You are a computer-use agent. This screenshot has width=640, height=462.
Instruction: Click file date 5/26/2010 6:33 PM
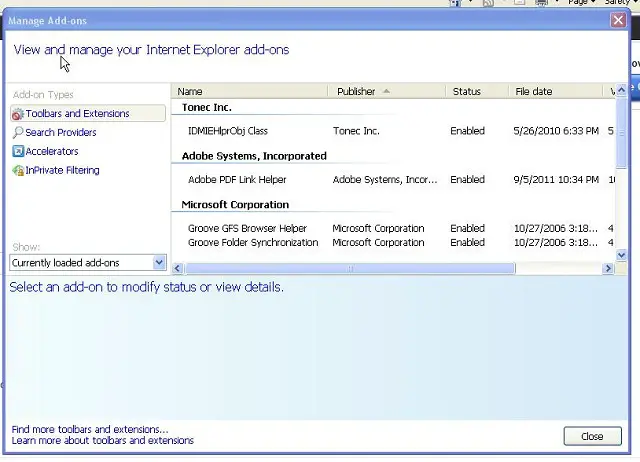pyautogui.click(x=556, y=131)
